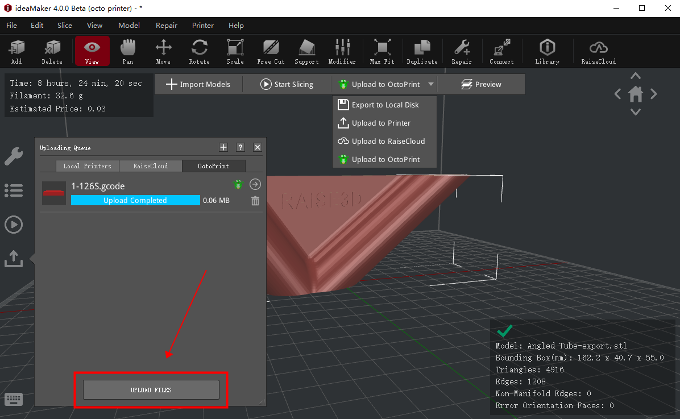Delete 1-126S.gcode with trash icon

coord(255,200)
